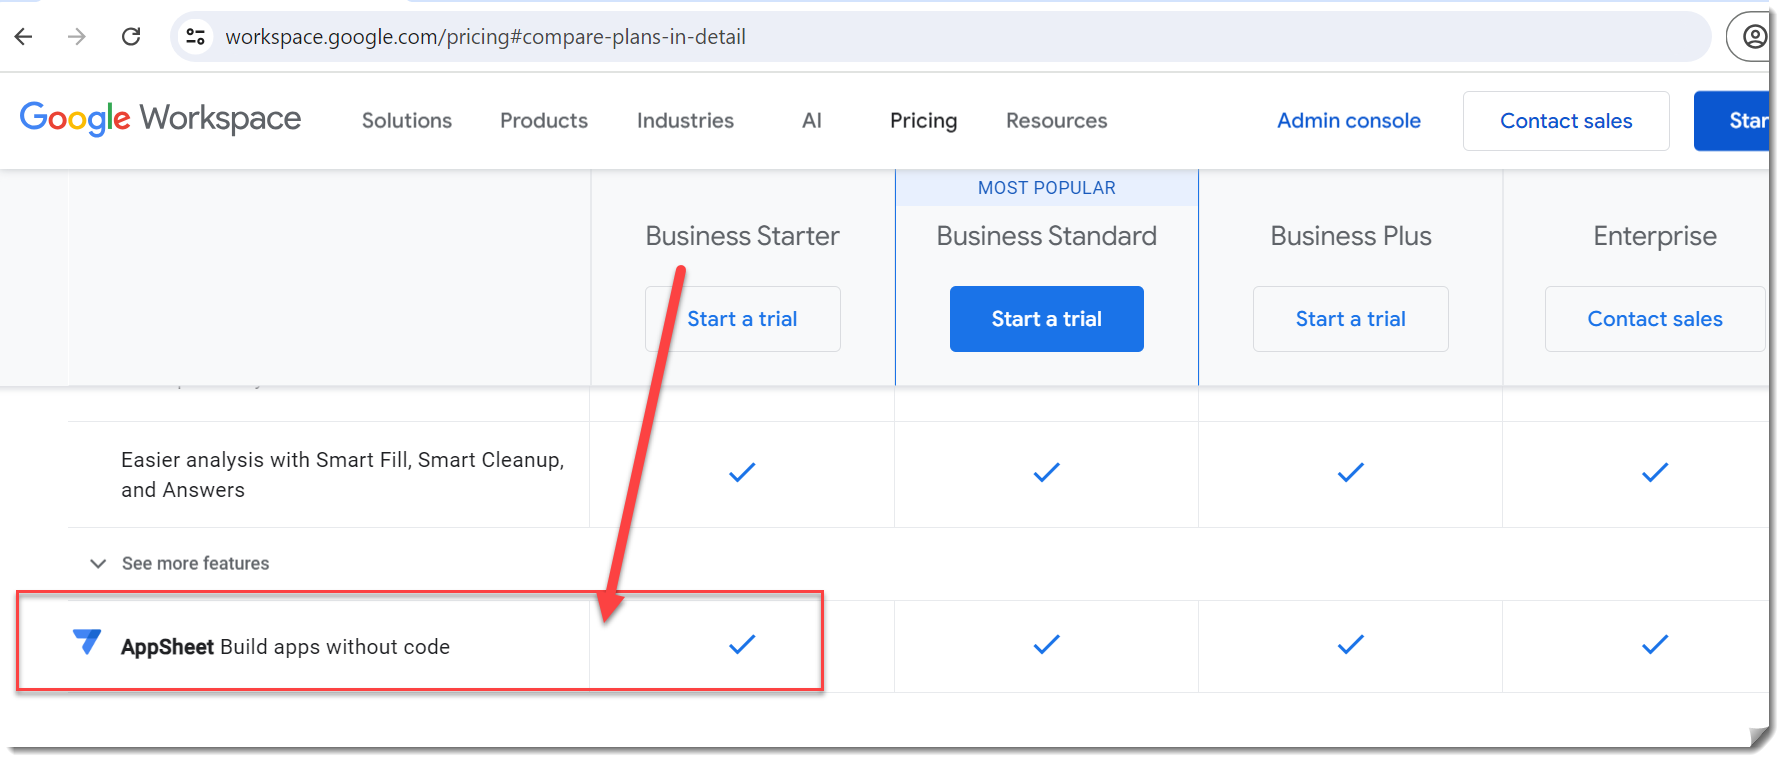The height and width of the screenshot is (762, 1784).
Task: Click the Google Workspace logo
Action: pyautogui.click(x=160, y=119)
